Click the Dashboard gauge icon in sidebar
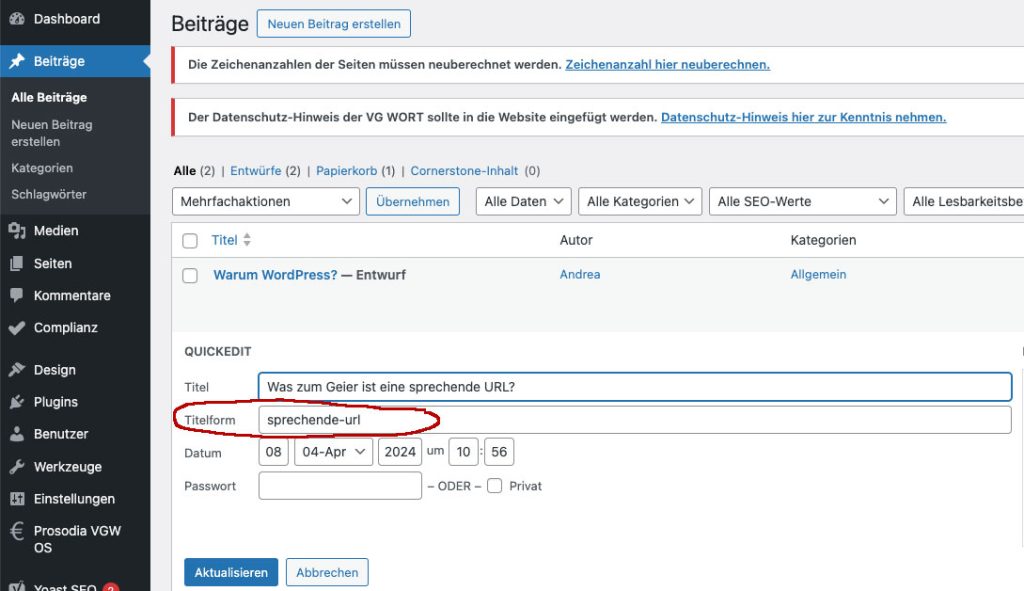This screenshot has height=591, width=1024. [17, 19]
